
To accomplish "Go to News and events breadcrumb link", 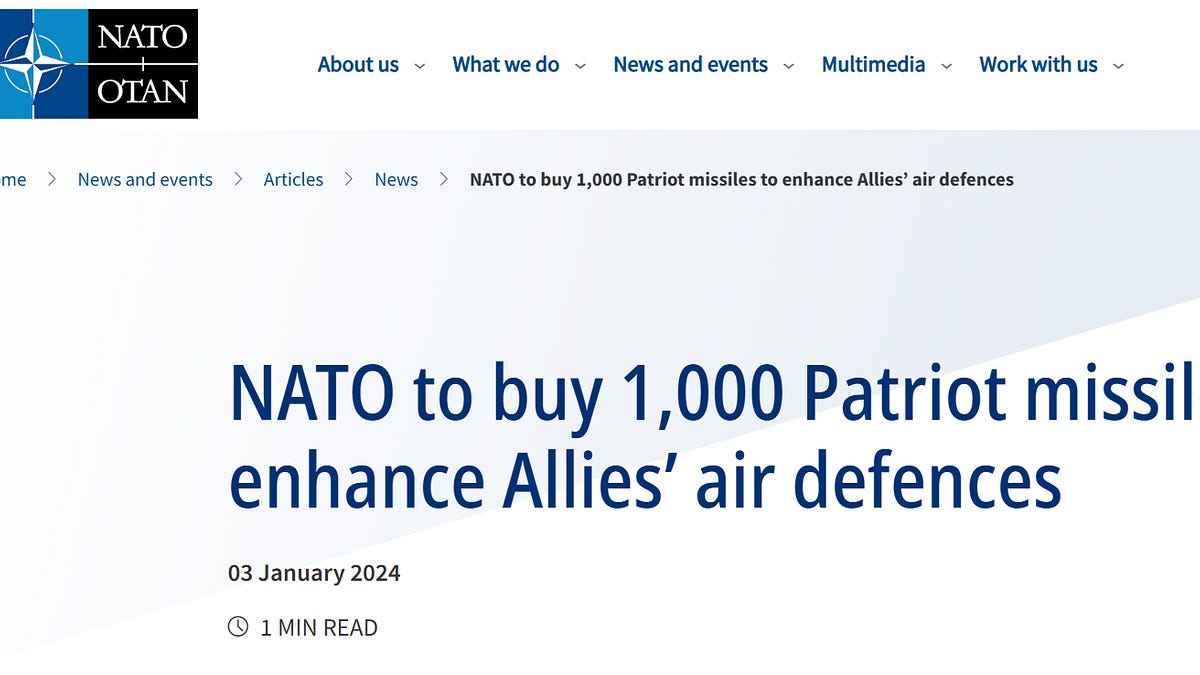I will tap(145, 180).
